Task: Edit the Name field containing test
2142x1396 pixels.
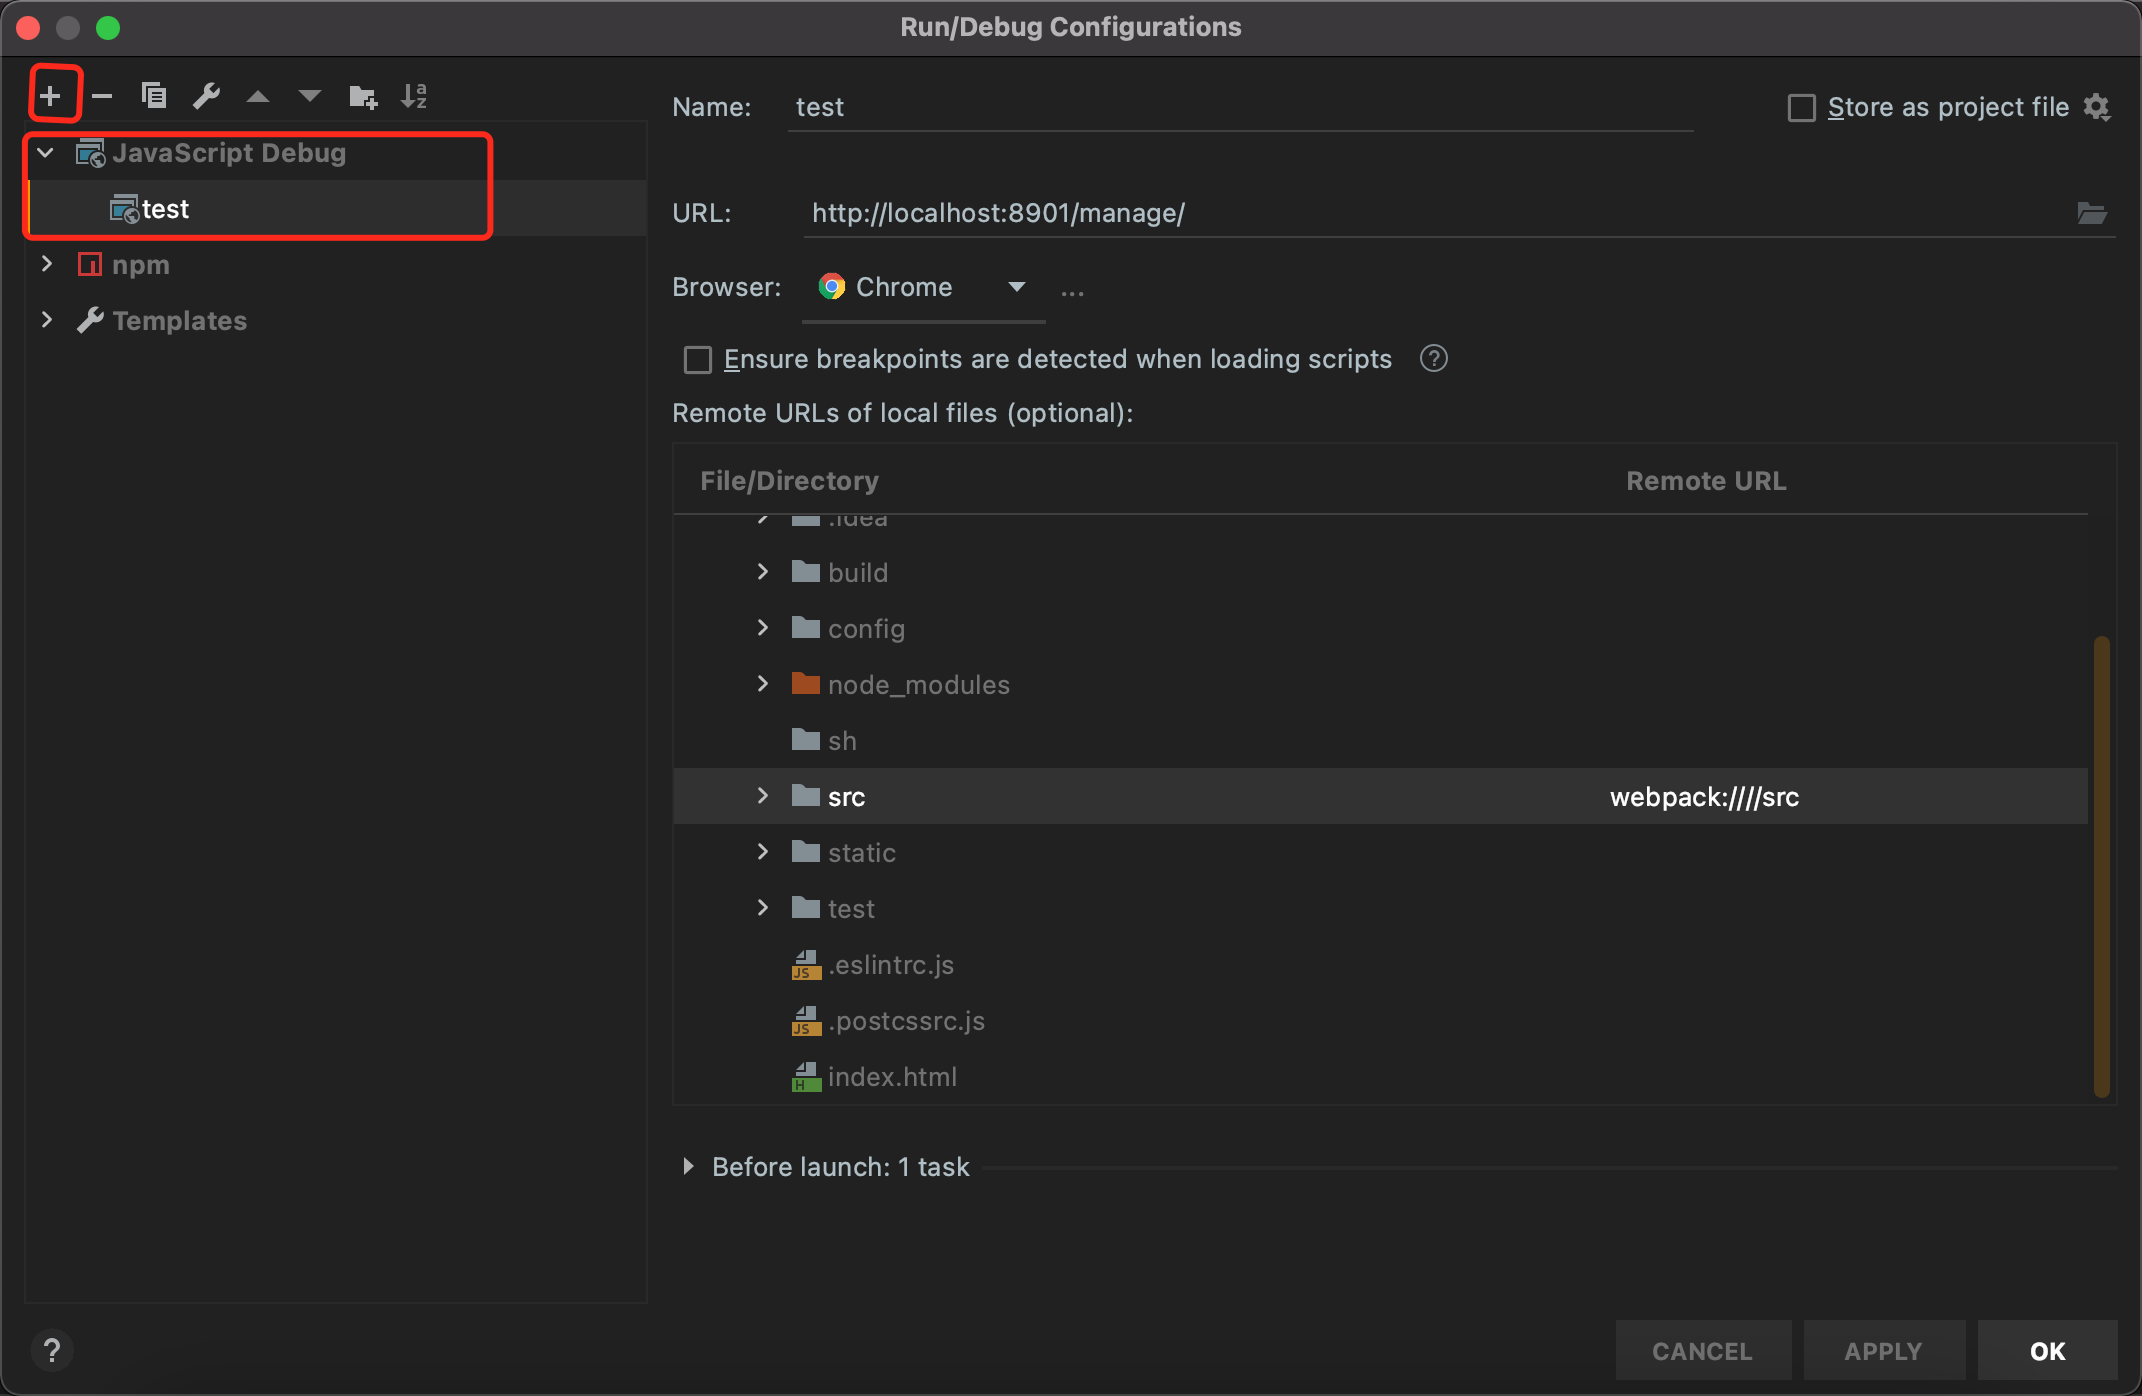Action: (x=1240, y=107)
